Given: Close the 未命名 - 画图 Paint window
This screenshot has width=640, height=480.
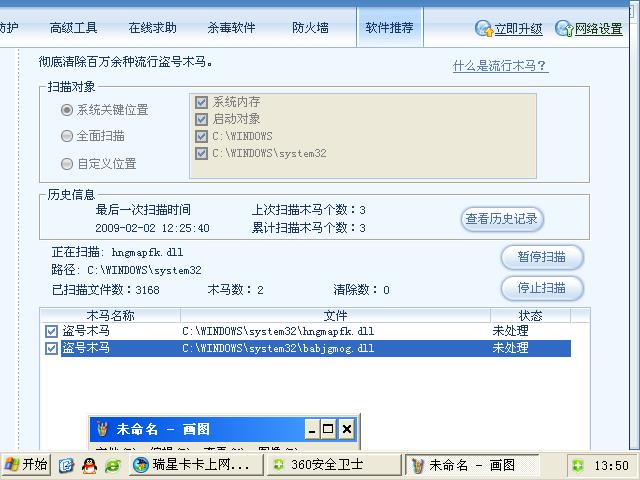Looking at the screenshot, I should click(x=347, y=429).
